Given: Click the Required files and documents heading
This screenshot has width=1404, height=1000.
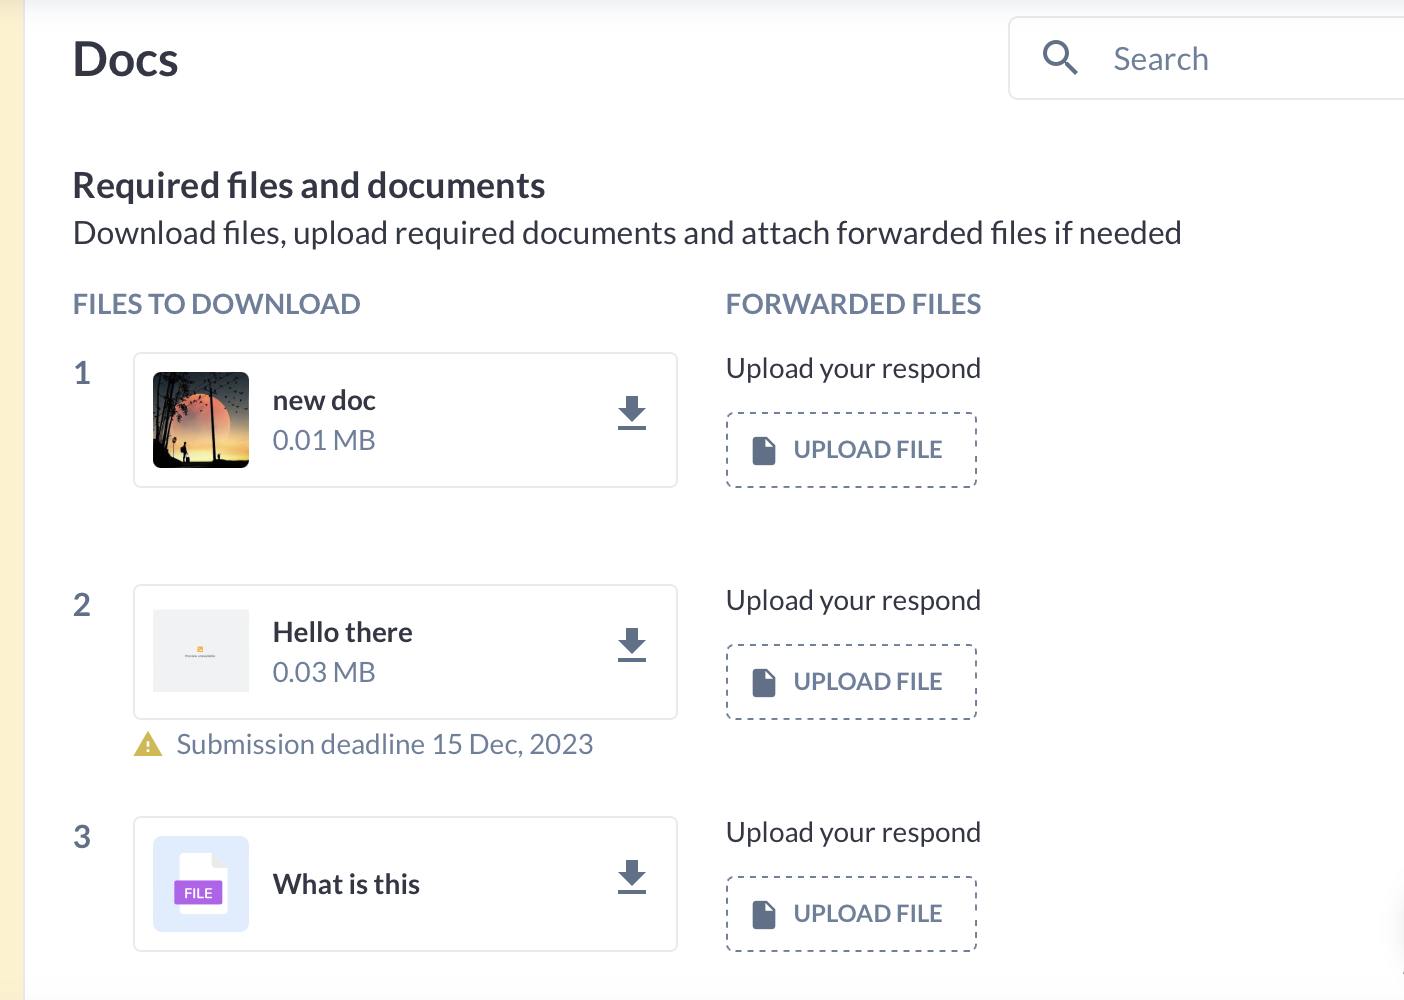Looking at the screenshot, I should tap(309, 186).
